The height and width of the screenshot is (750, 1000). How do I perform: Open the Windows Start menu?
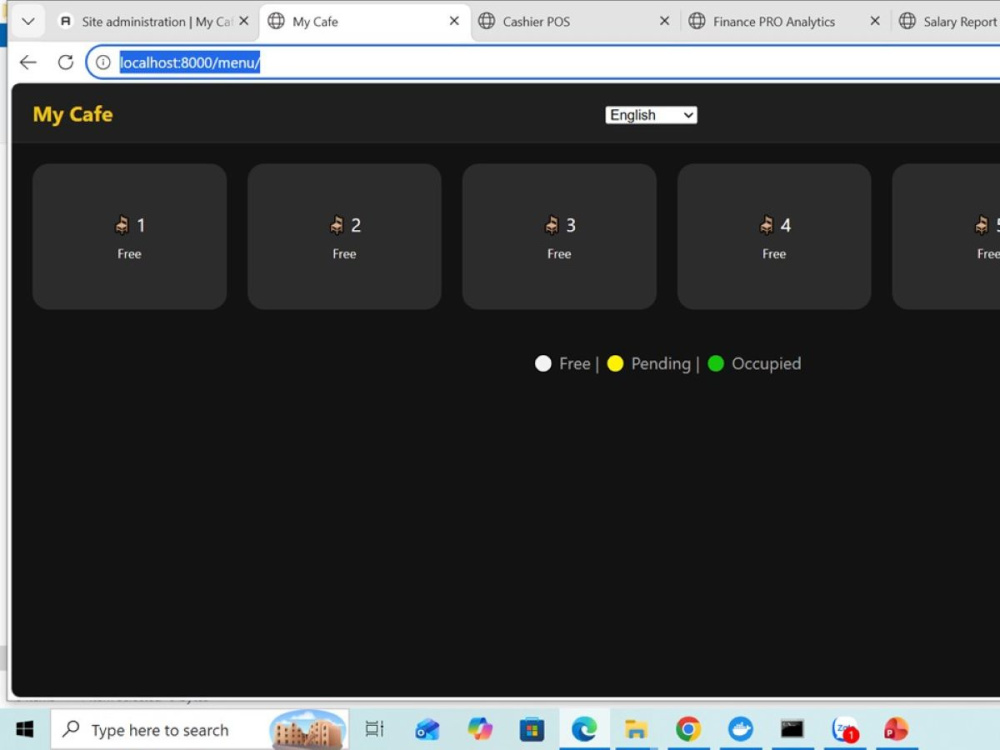[x=24, y=729]
